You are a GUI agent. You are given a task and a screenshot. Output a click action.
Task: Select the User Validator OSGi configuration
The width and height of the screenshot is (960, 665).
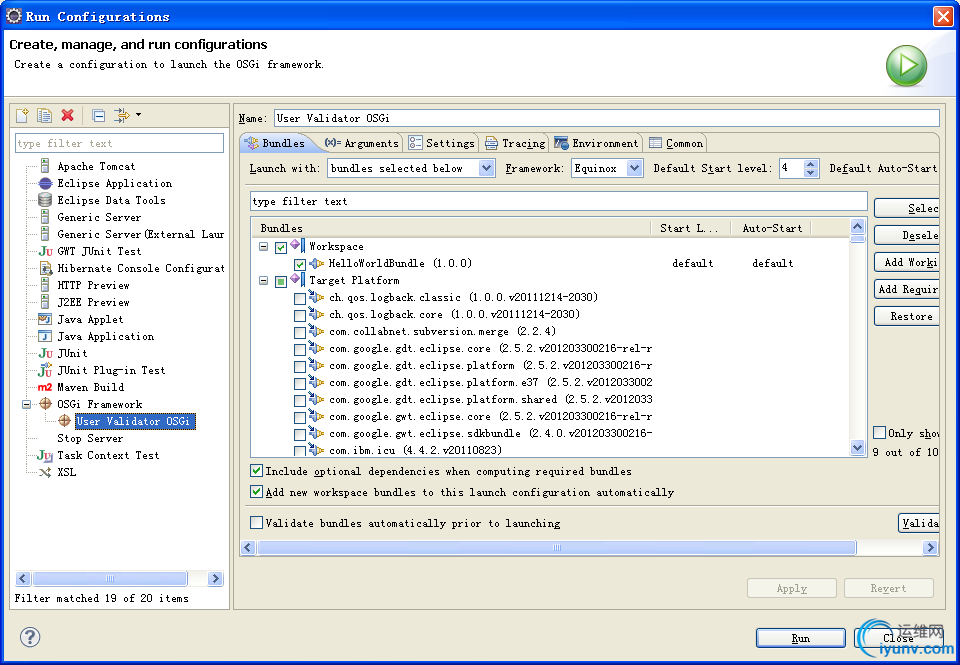pyautogui.click(x=135, y=421)
